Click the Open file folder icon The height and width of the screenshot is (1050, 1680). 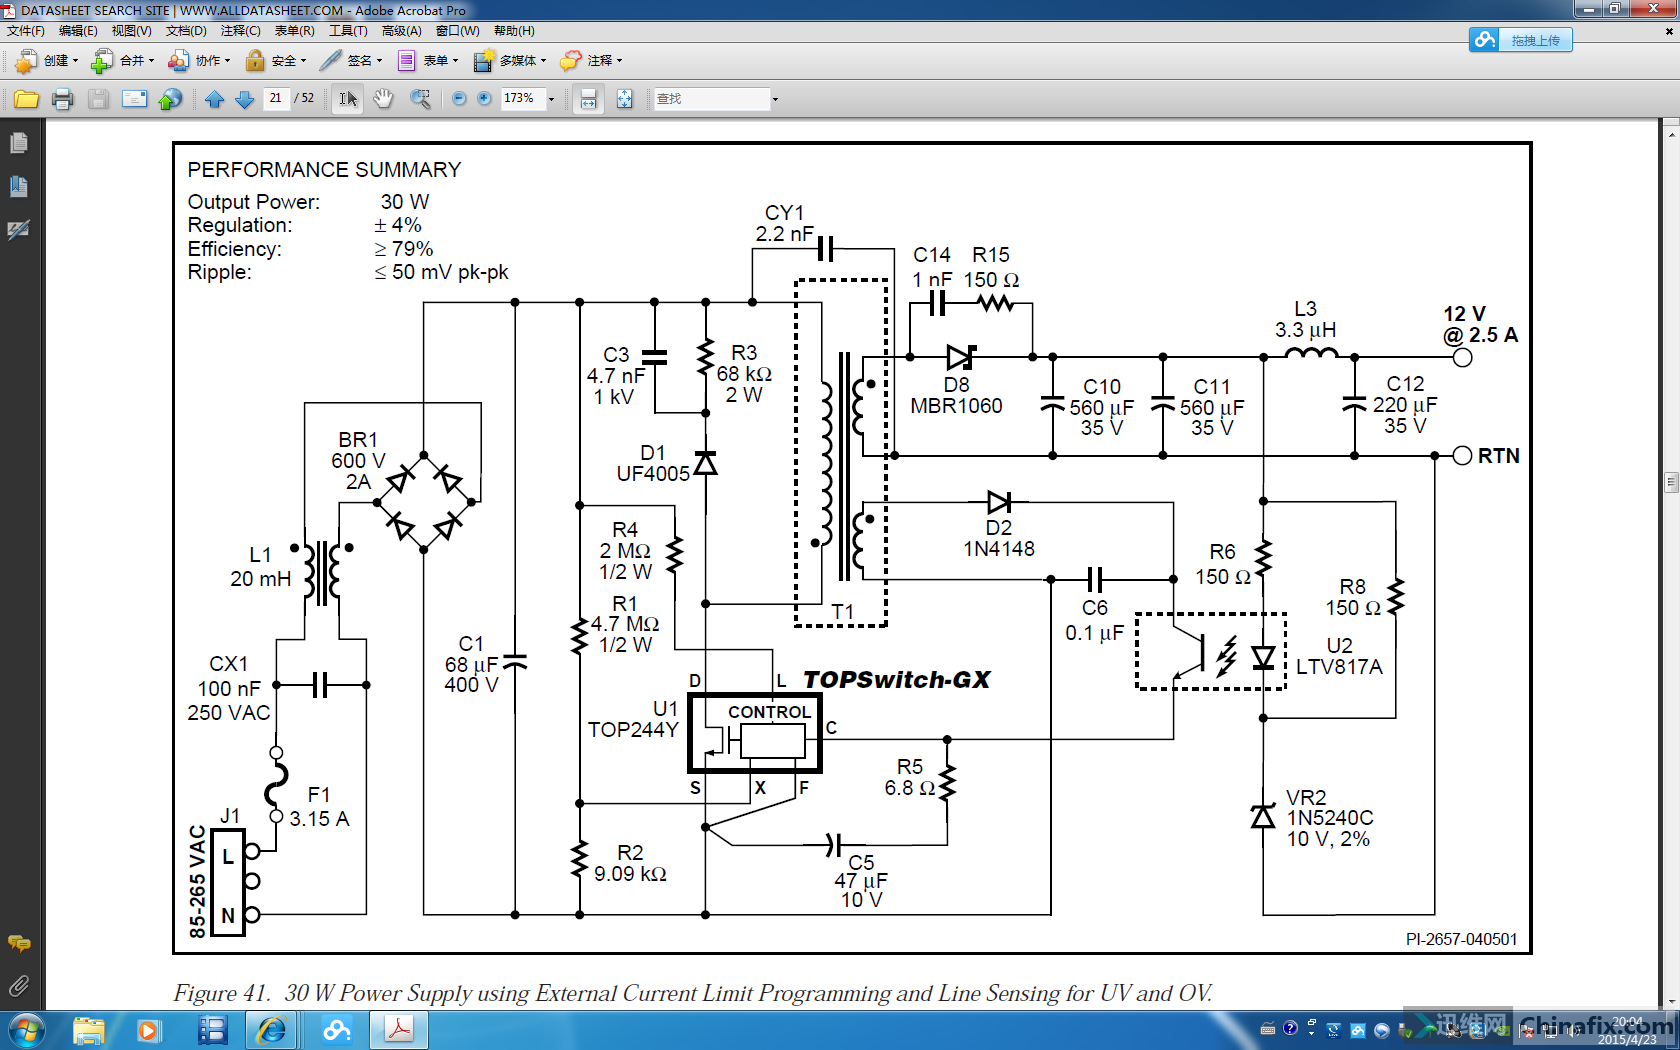(x=27, y=99)
